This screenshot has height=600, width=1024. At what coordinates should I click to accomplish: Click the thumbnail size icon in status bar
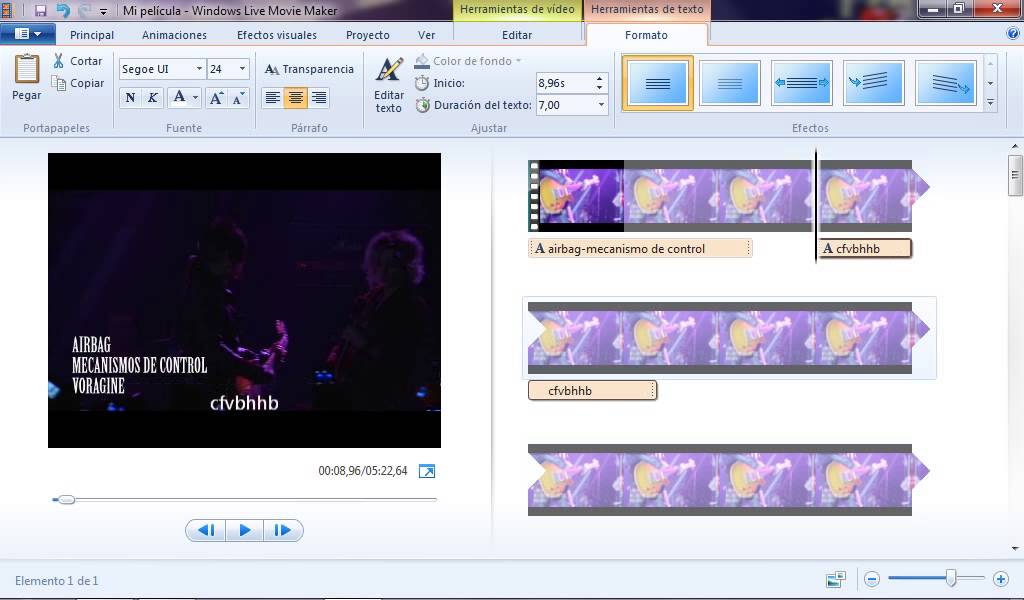836,578
